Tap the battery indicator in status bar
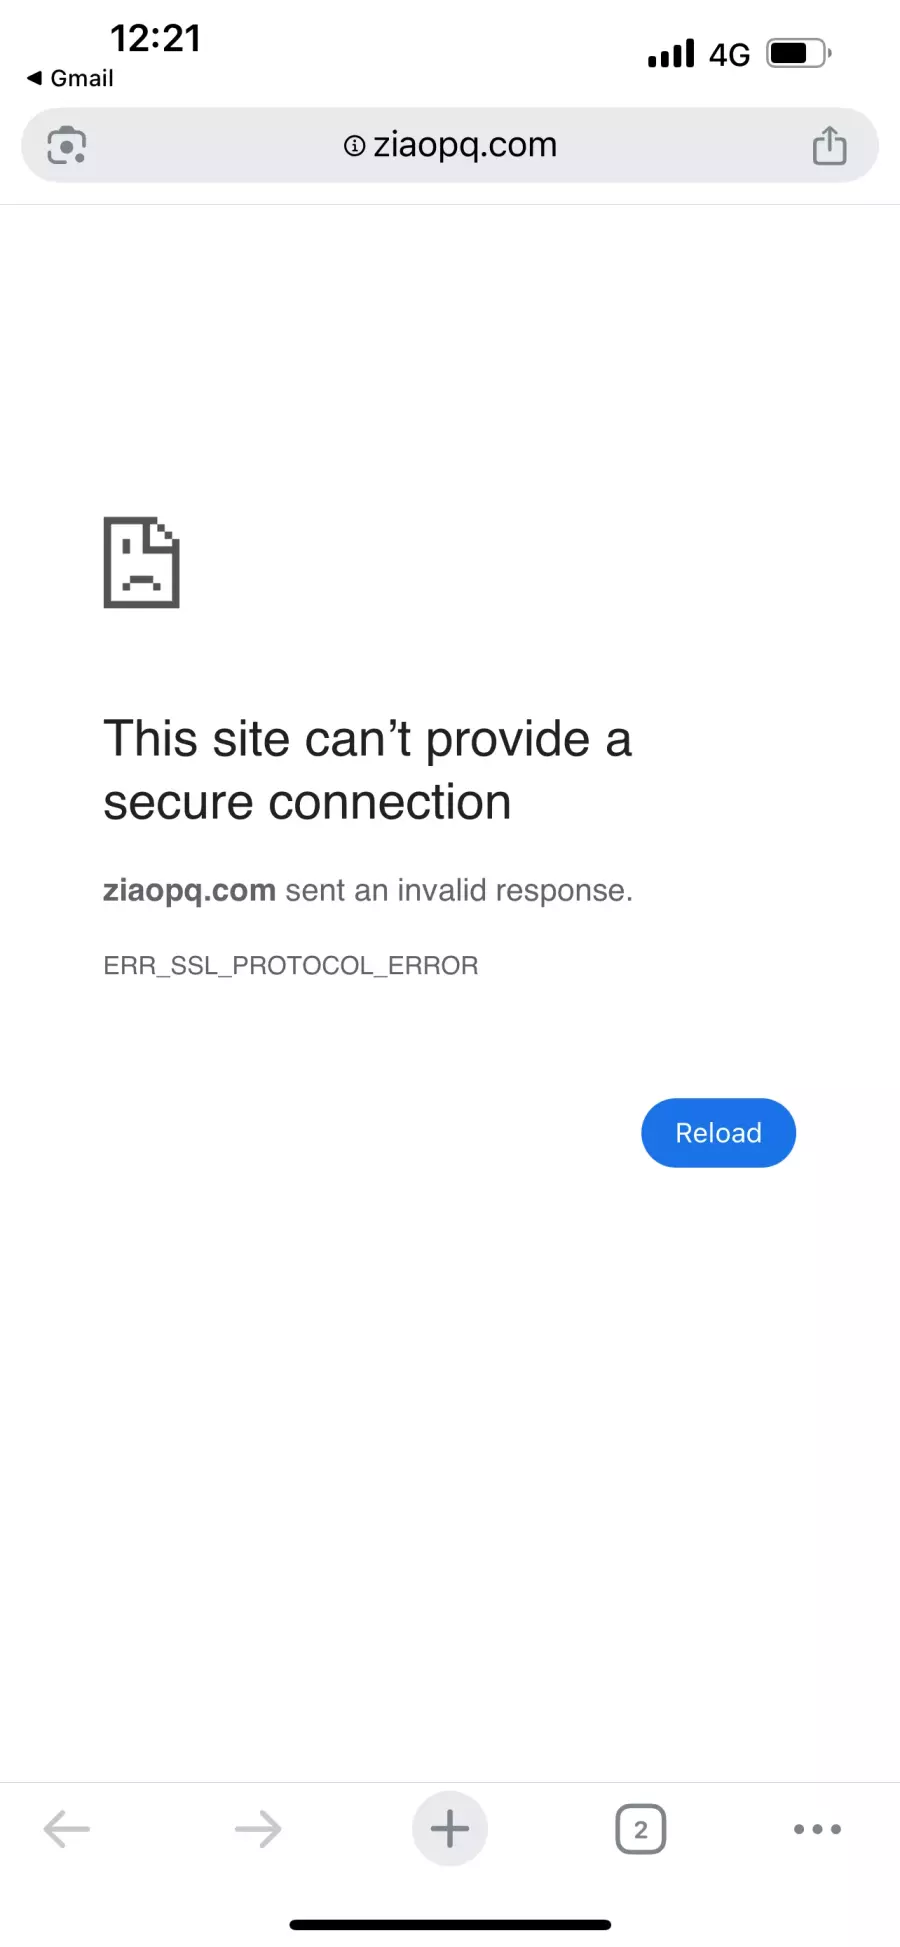900x1947 pixels. (x=799, y=53)
